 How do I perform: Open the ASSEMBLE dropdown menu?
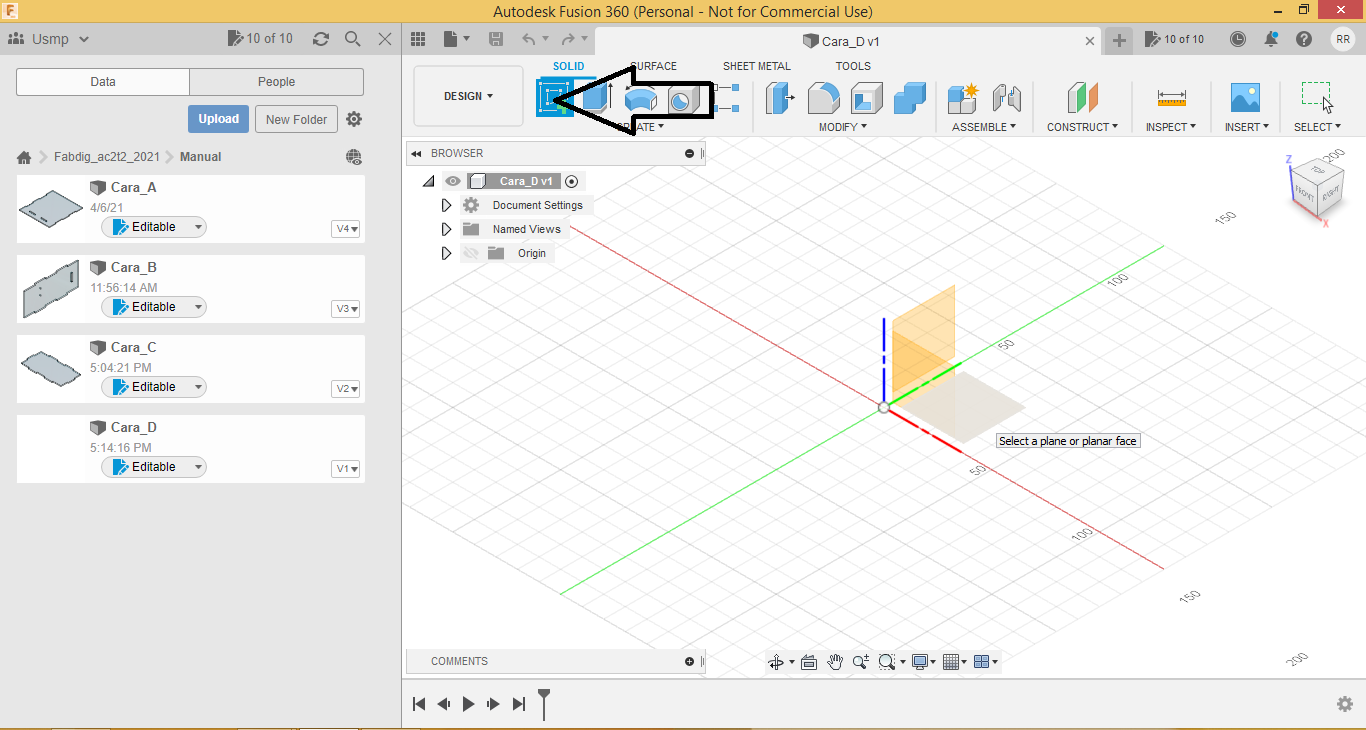pyautogui.click(x=984, y=127)
